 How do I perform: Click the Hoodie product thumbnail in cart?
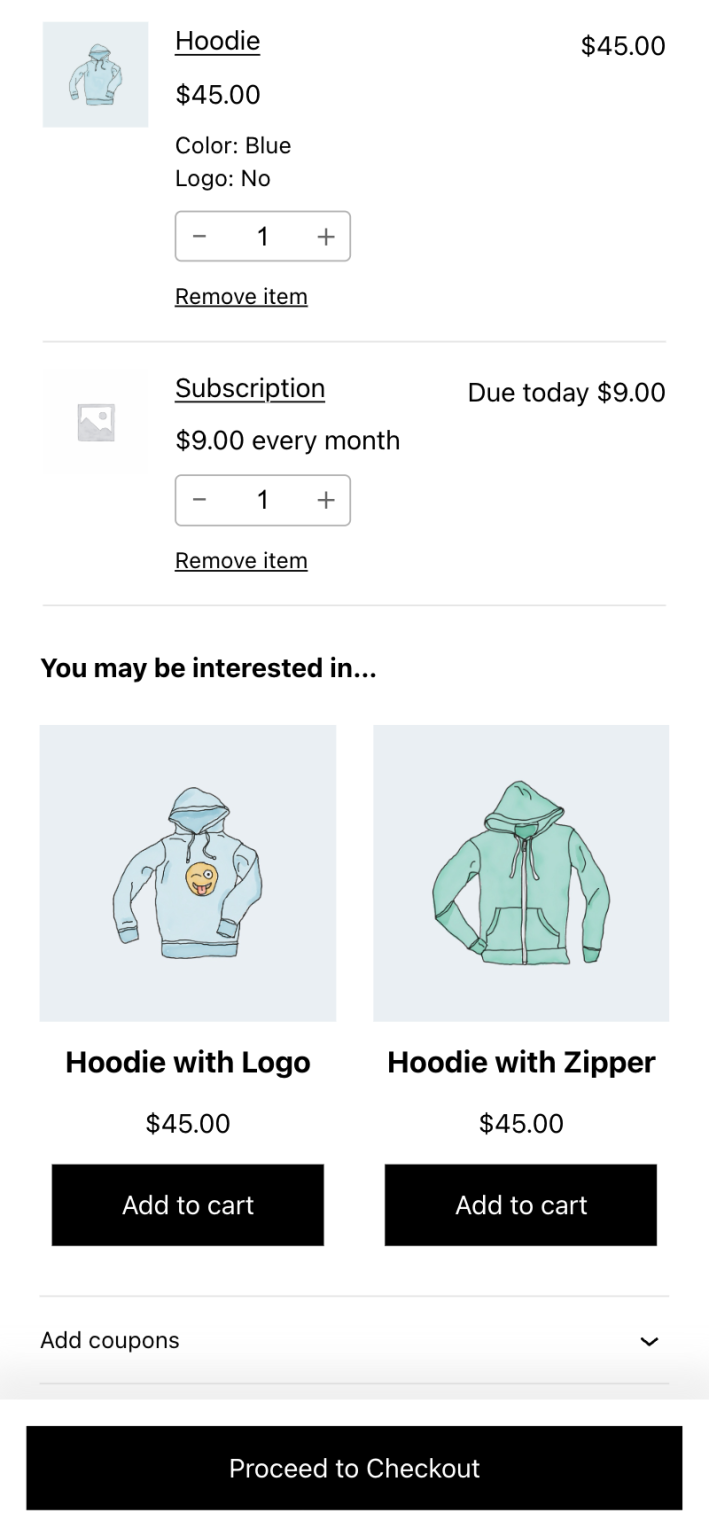click(95, 75)
